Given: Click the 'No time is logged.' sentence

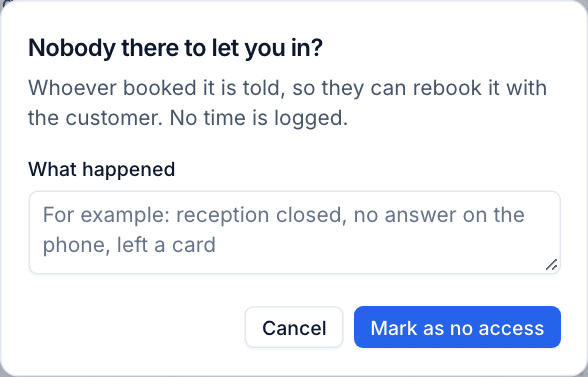Looking at the screenshot, I should [259, 118].
